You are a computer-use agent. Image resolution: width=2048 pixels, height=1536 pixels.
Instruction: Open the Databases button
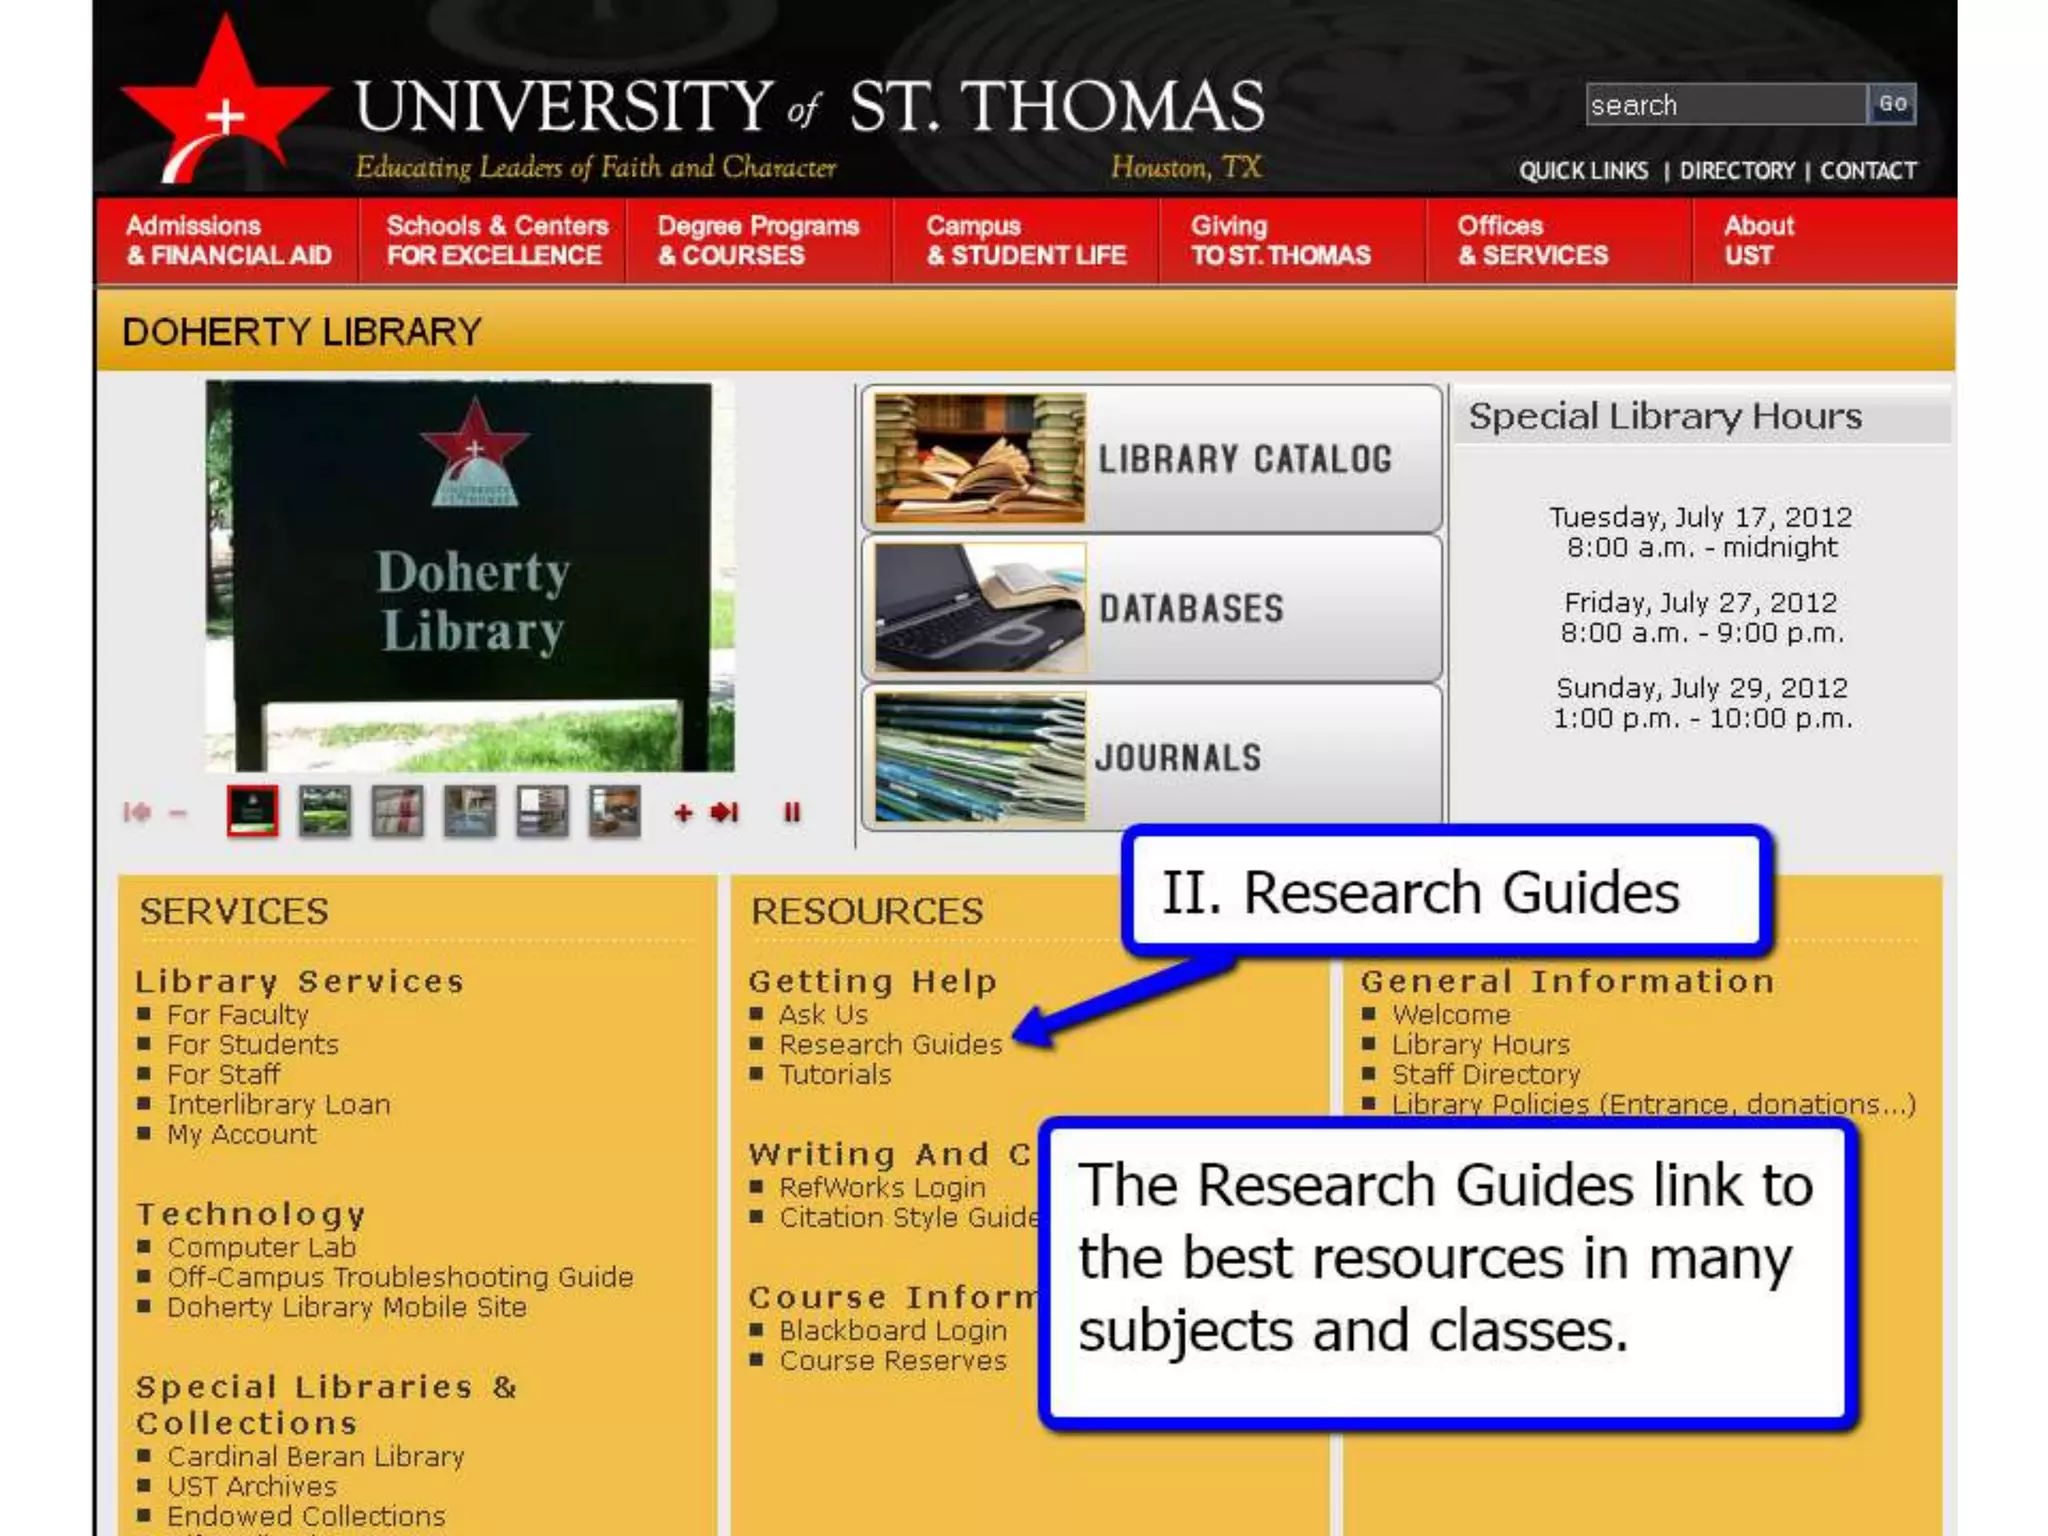tap(1152, 608)
